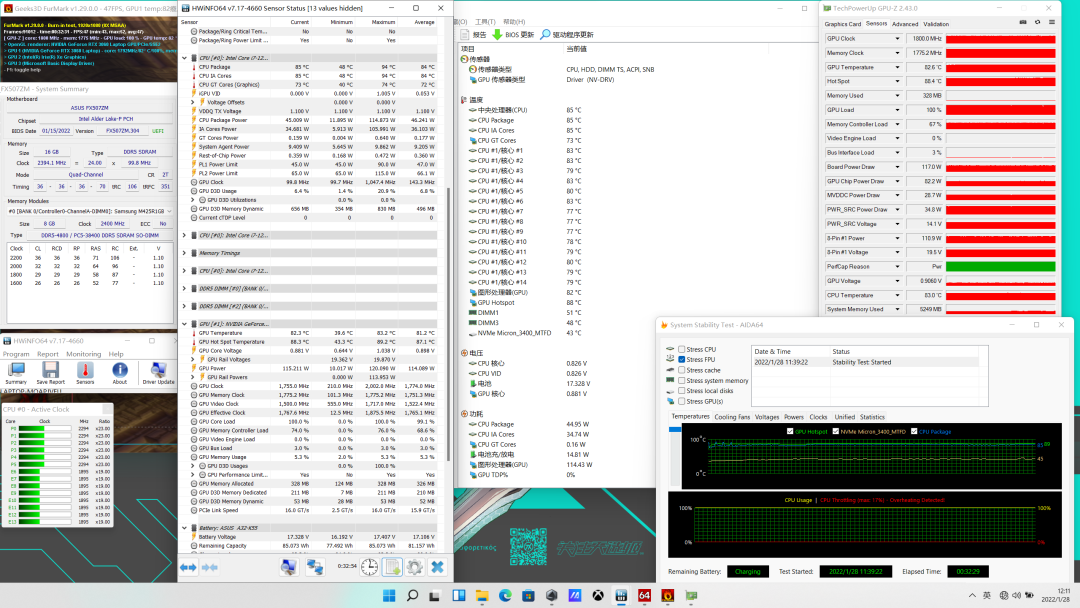This screenshot has height=608, width=1080.
Task: Enable the Stress GPU(s) checkbox
Action: pos(682,401)
